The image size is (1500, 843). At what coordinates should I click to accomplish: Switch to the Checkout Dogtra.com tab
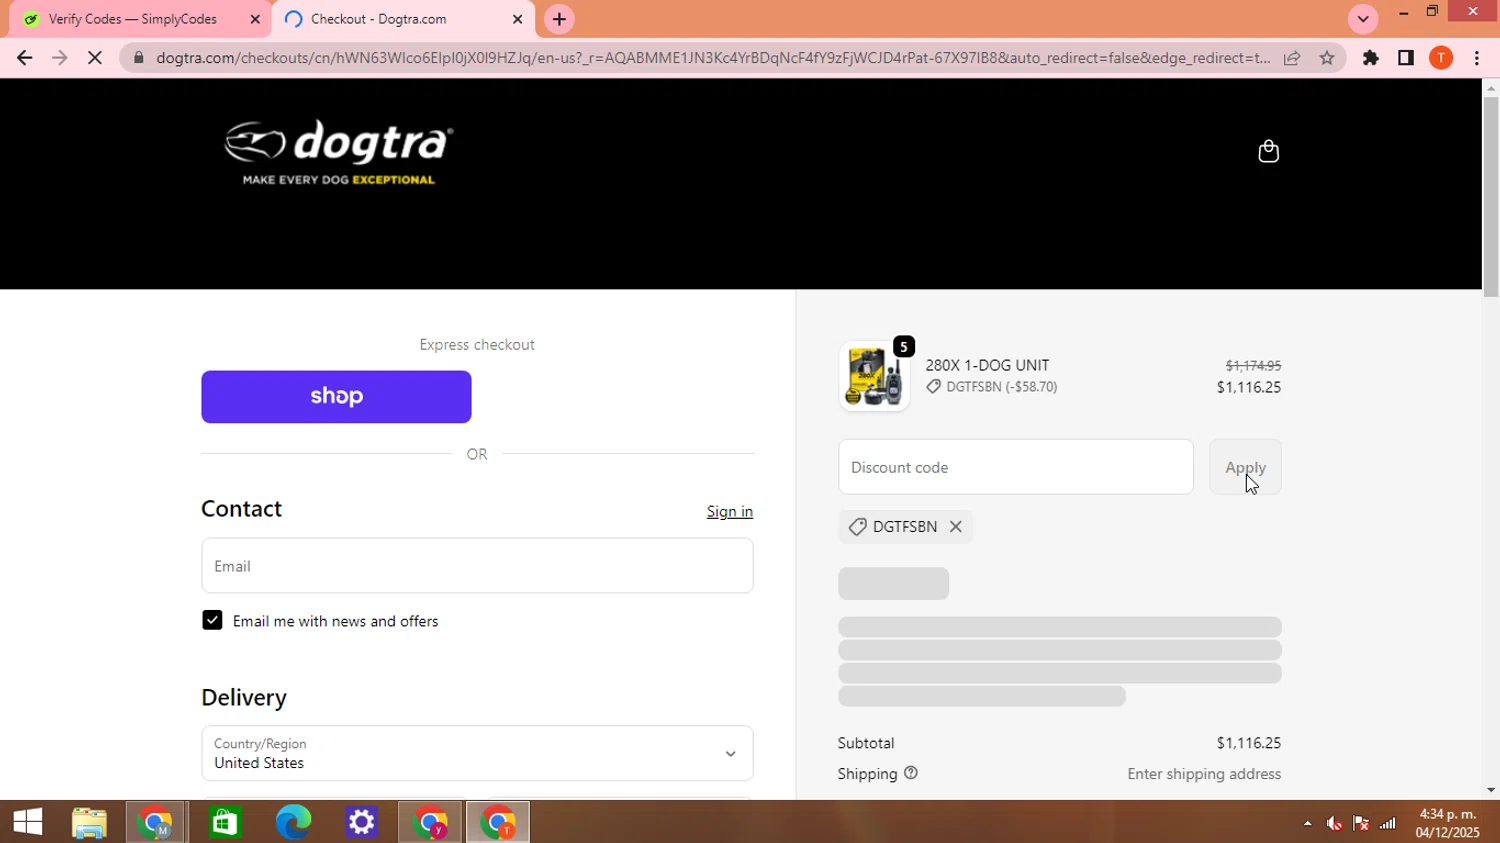[403, 19]
